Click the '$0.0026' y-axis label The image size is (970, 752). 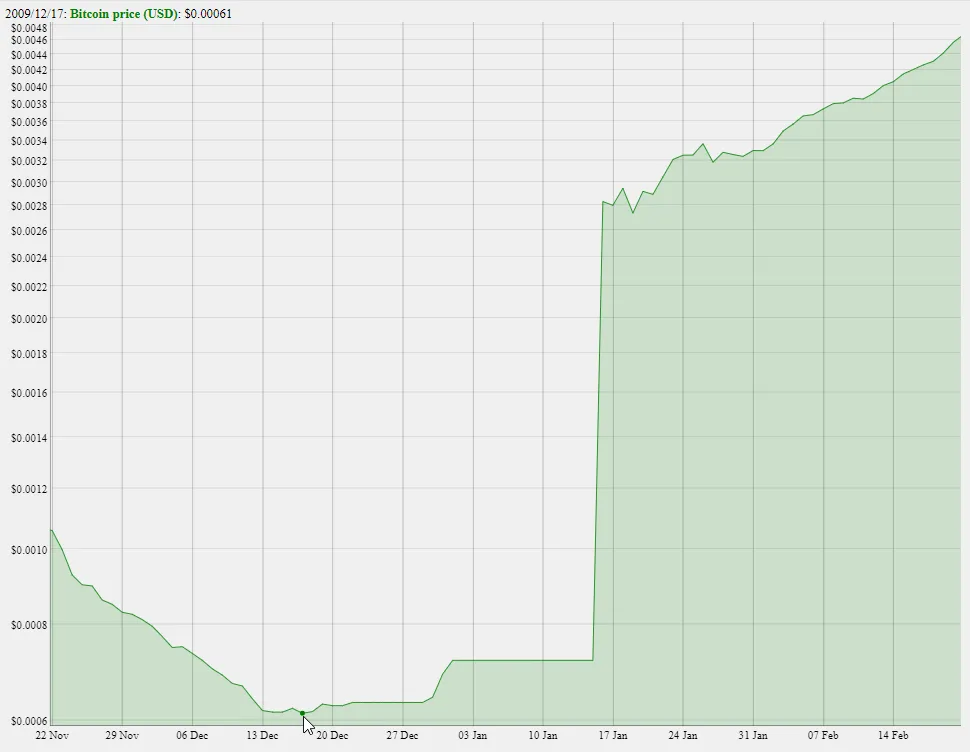coord(29,231)
